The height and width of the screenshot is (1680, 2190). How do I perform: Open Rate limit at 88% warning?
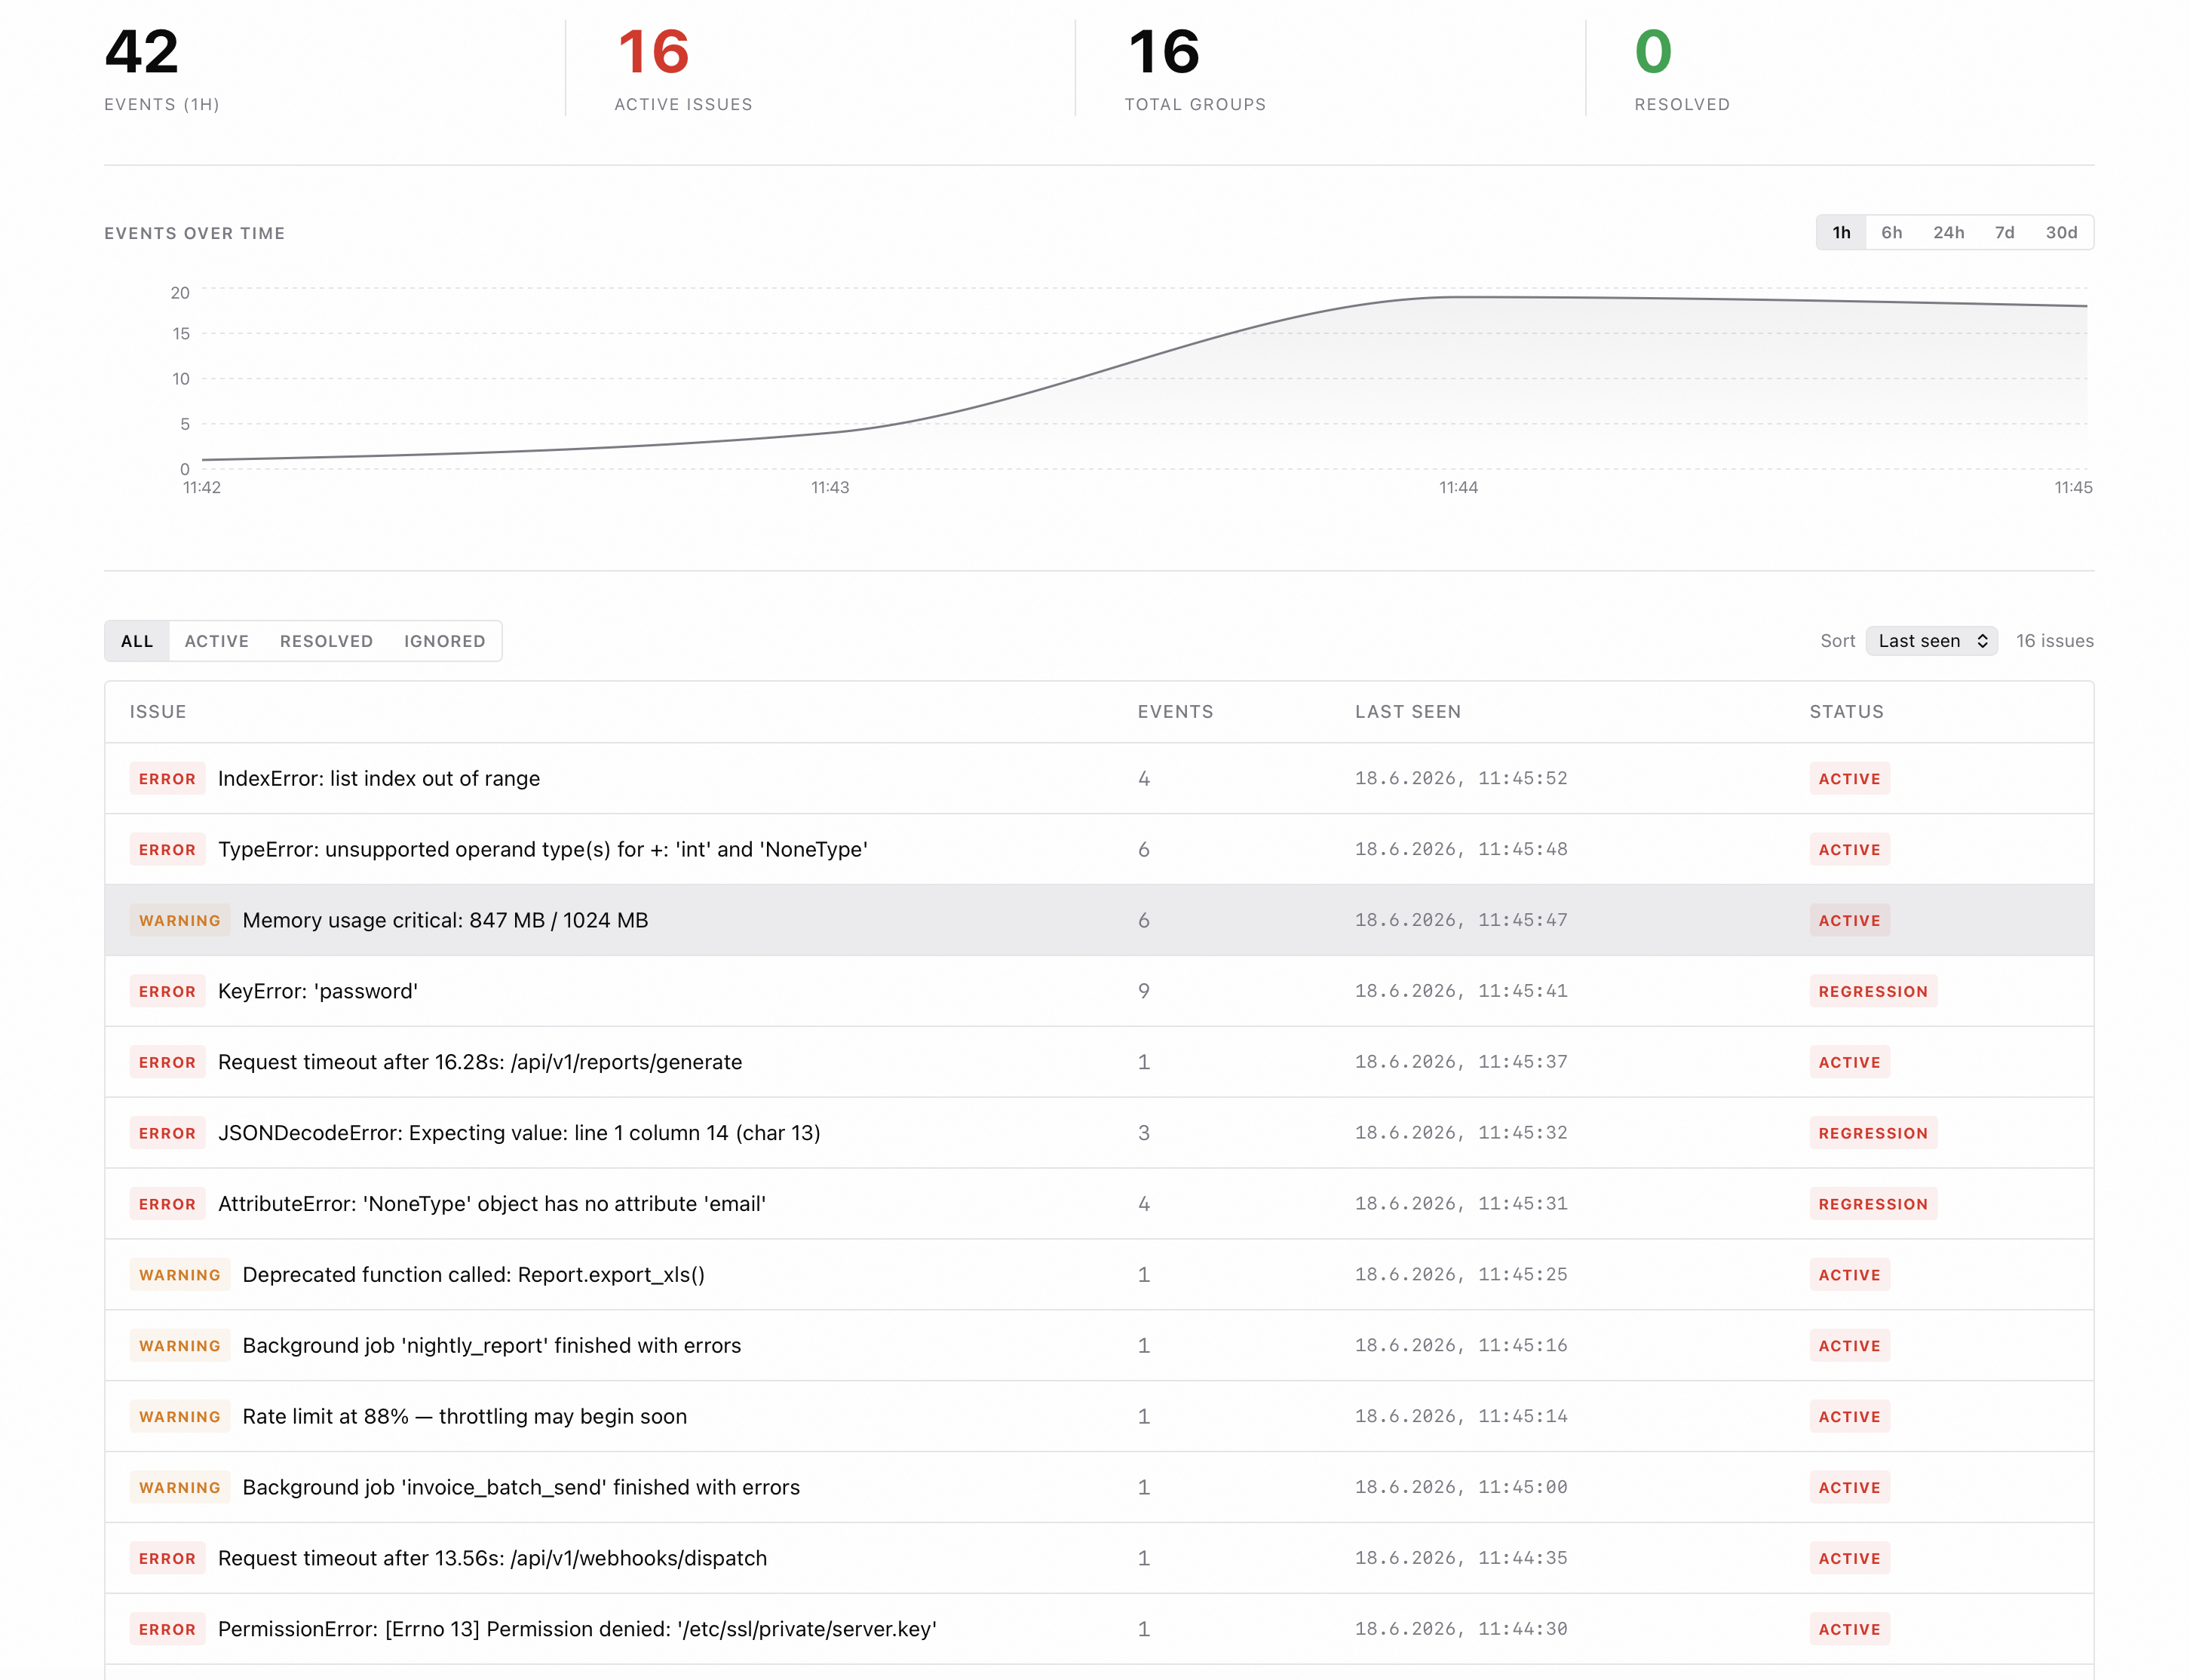[1099, 1417]
